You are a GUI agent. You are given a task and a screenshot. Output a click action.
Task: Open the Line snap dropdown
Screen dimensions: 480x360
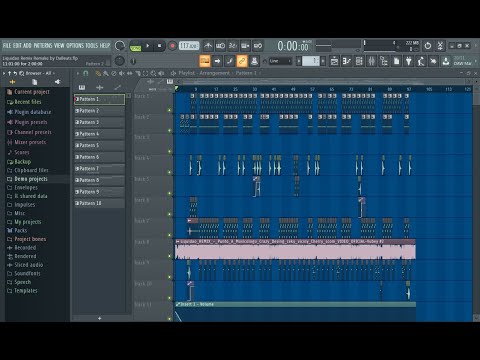[280, 61]
